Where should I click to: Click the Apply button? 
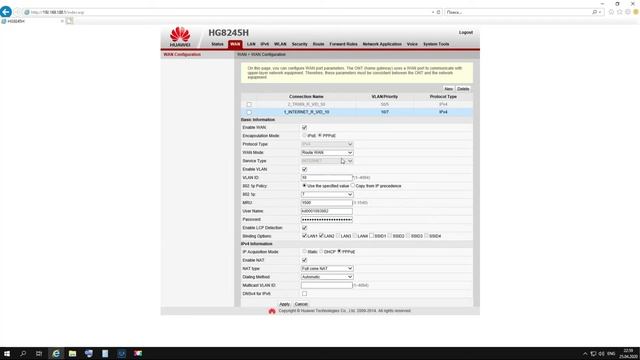284,304
